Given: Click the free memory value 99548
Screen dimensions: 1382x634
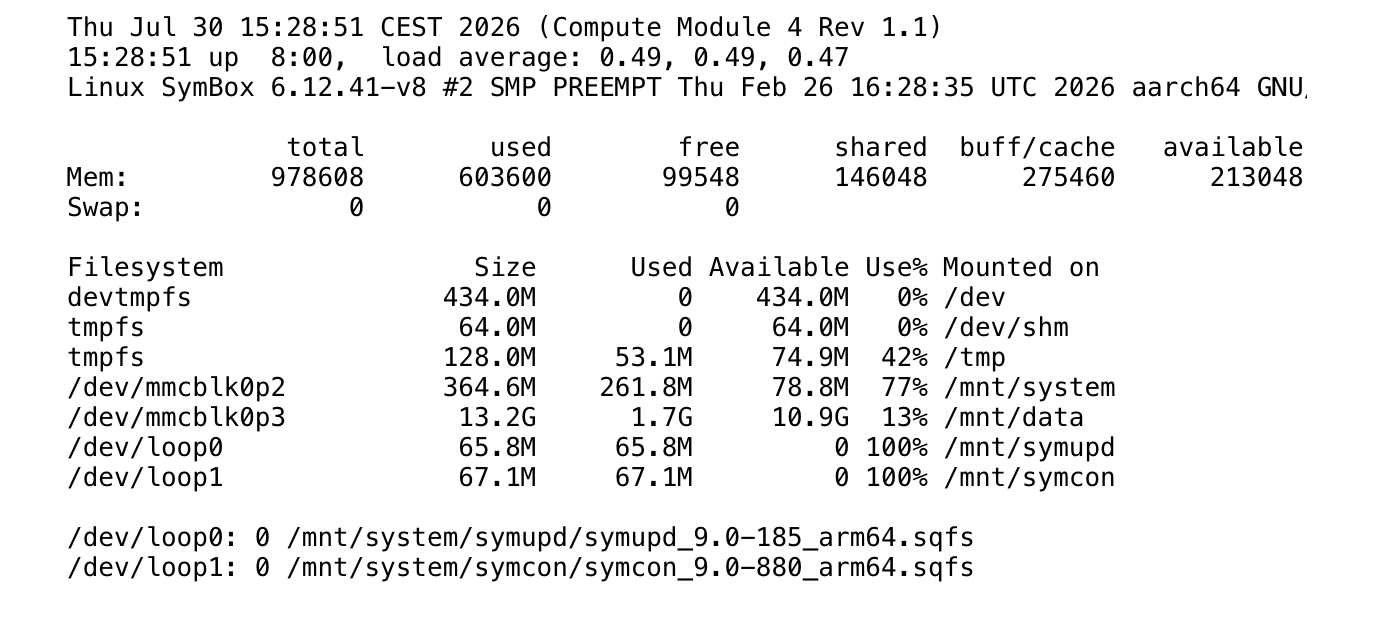Looking at the screenshot, I should click(701, 178).
